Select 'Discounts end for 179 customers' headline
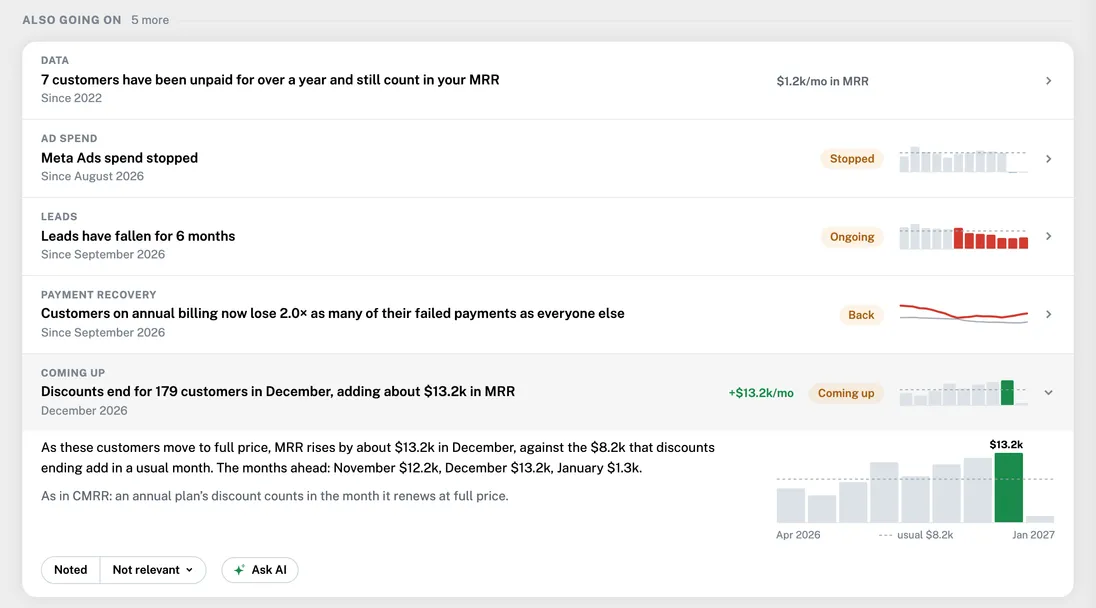Viewport: 1096px width, 608px height. [x=277, y=392]
